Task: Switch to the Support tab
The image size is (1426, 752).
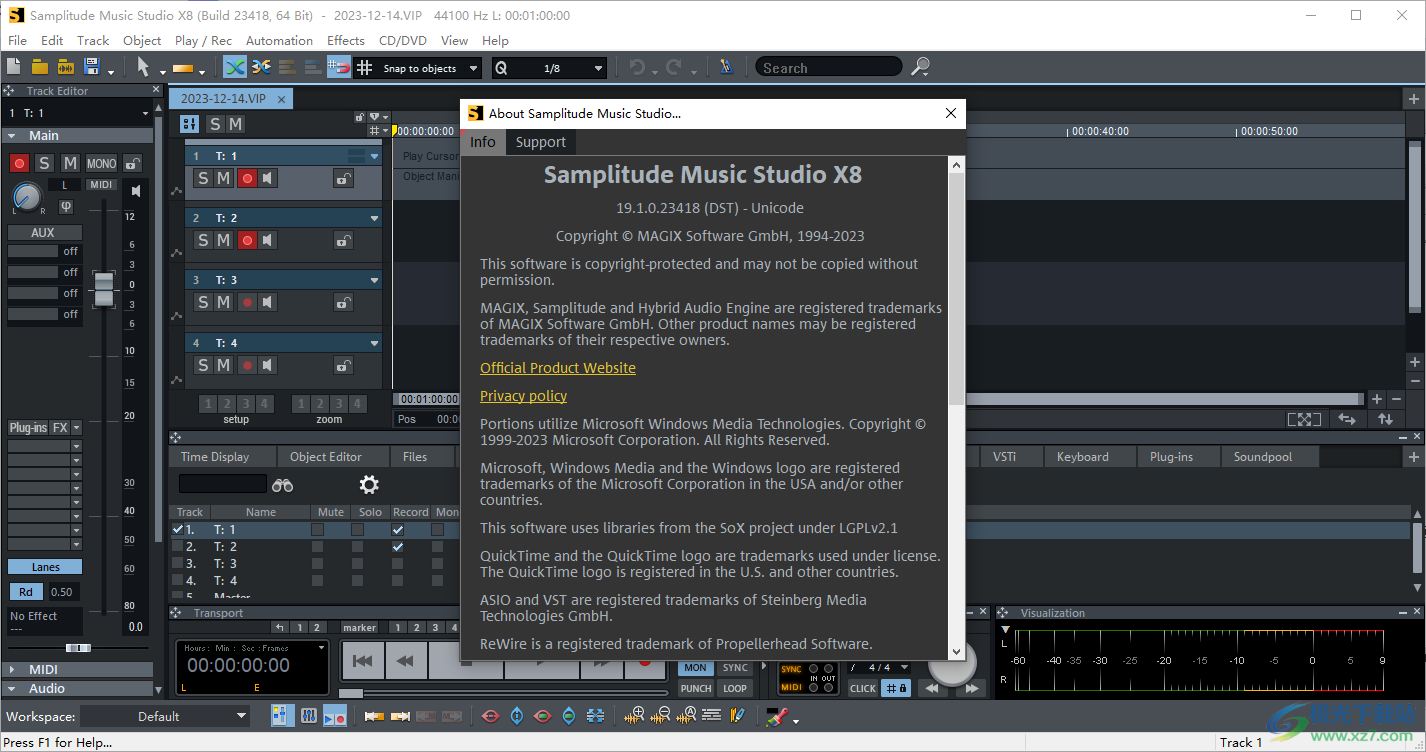Action: pos(540,142)
